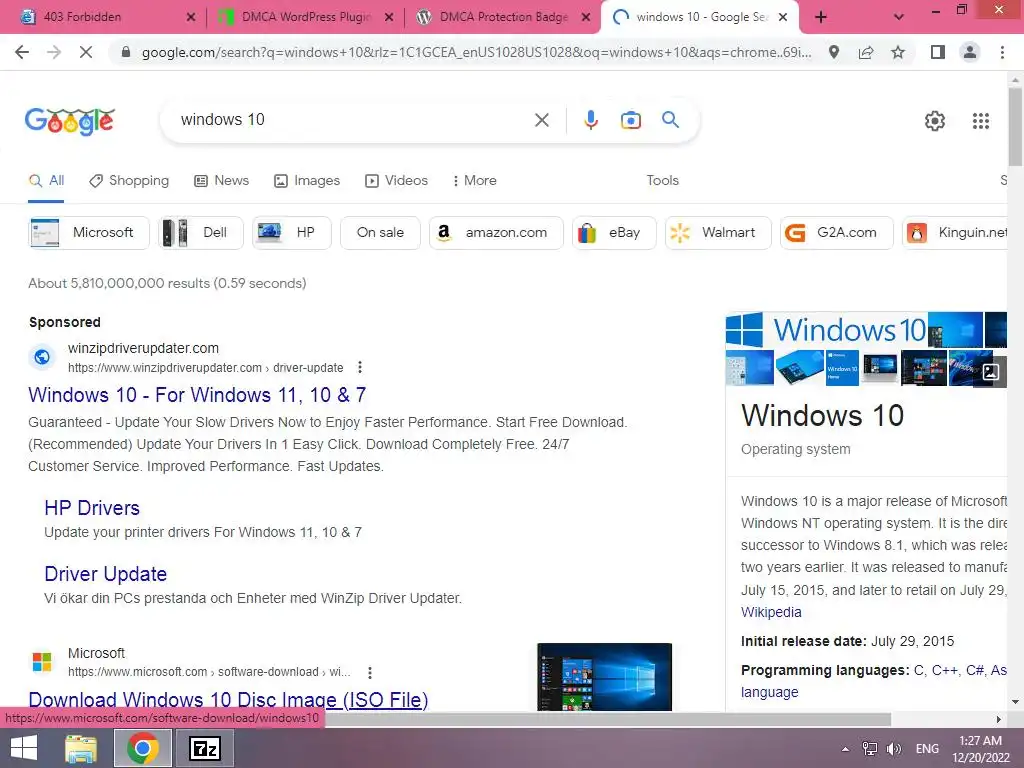Switch to the DMCA WordPress Plugin tab
Screen dimensions: 1024x768
[306, 17]
